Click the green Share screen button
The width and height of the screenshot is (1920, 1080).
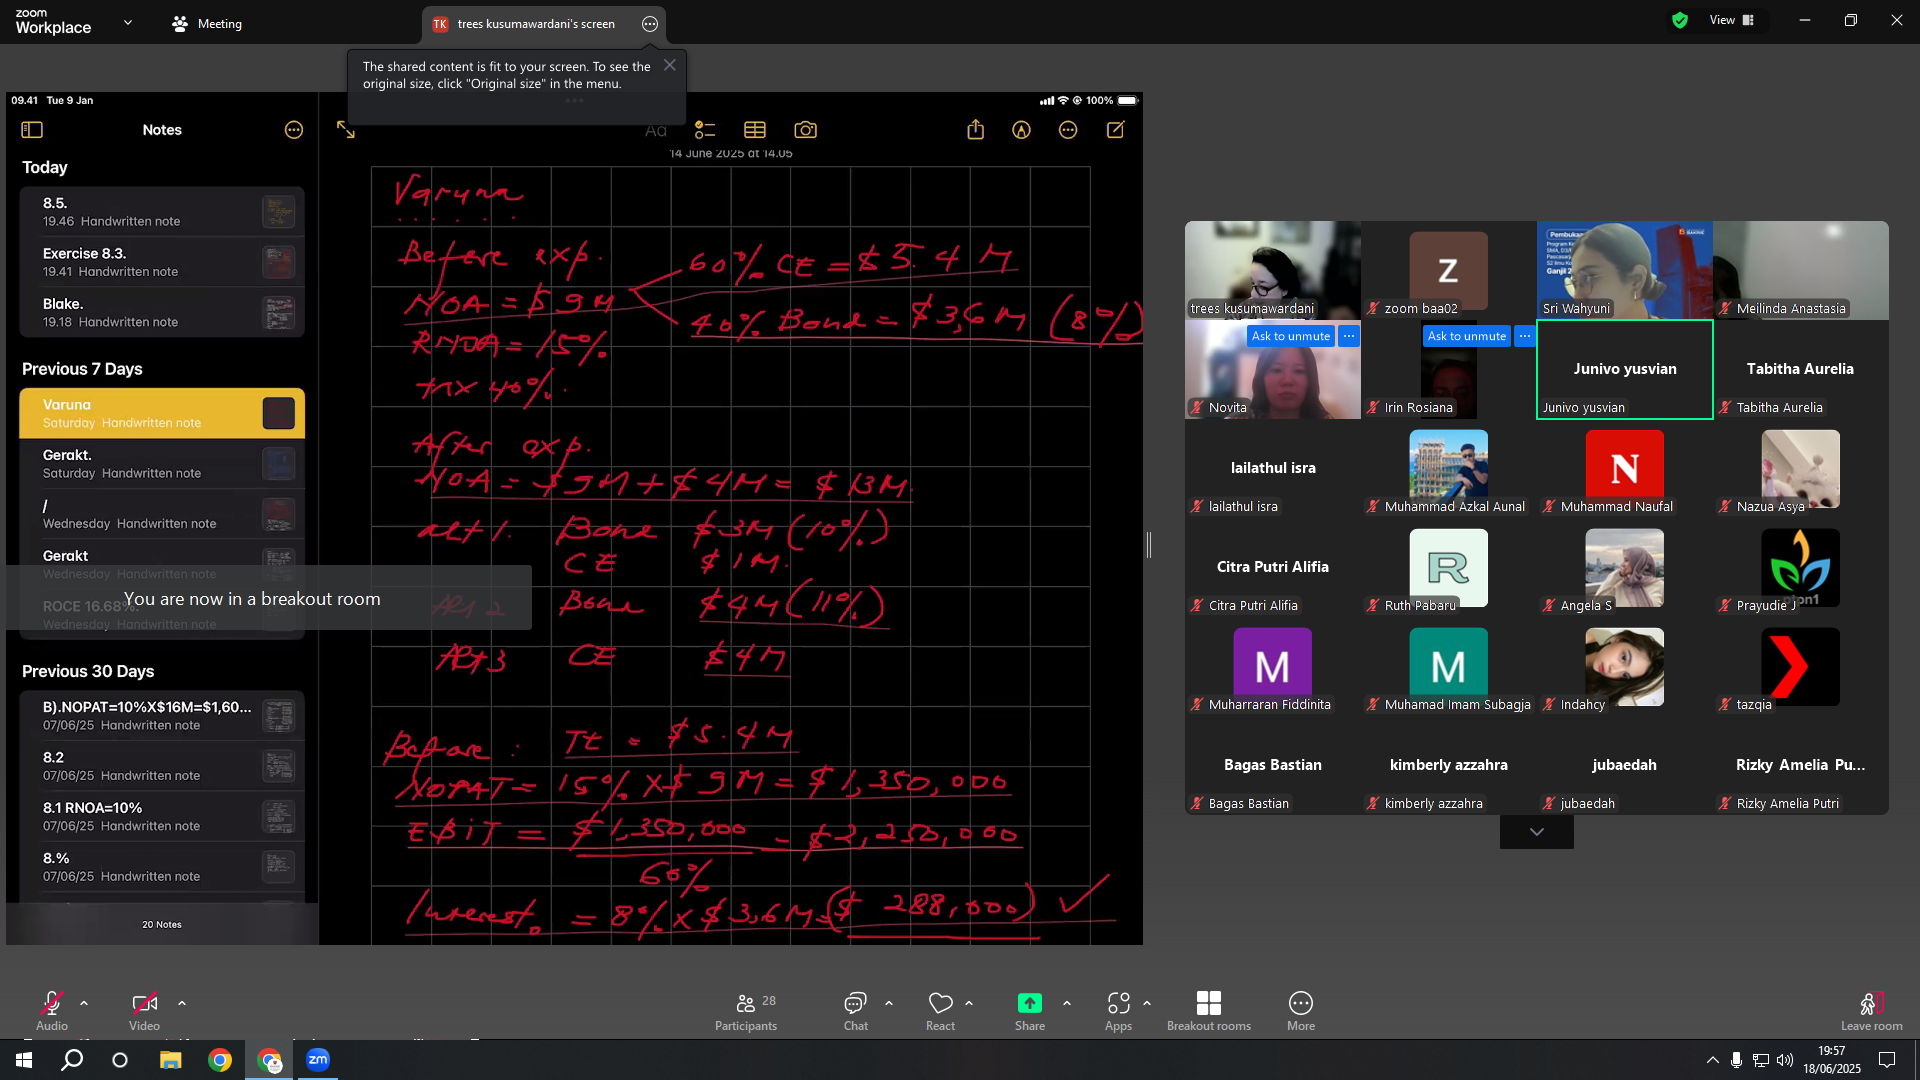pyautogui.click(x=1030, y=1010)
